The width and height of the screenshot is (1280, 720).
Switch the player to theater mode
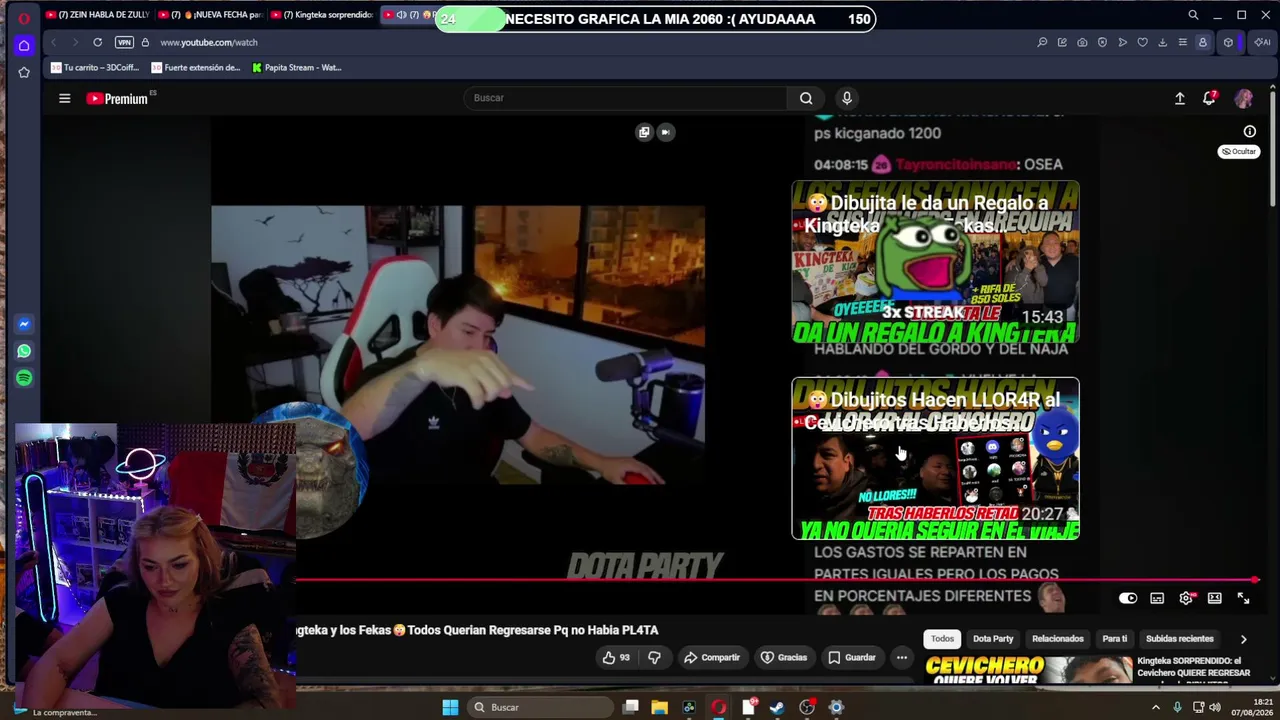1215,598
